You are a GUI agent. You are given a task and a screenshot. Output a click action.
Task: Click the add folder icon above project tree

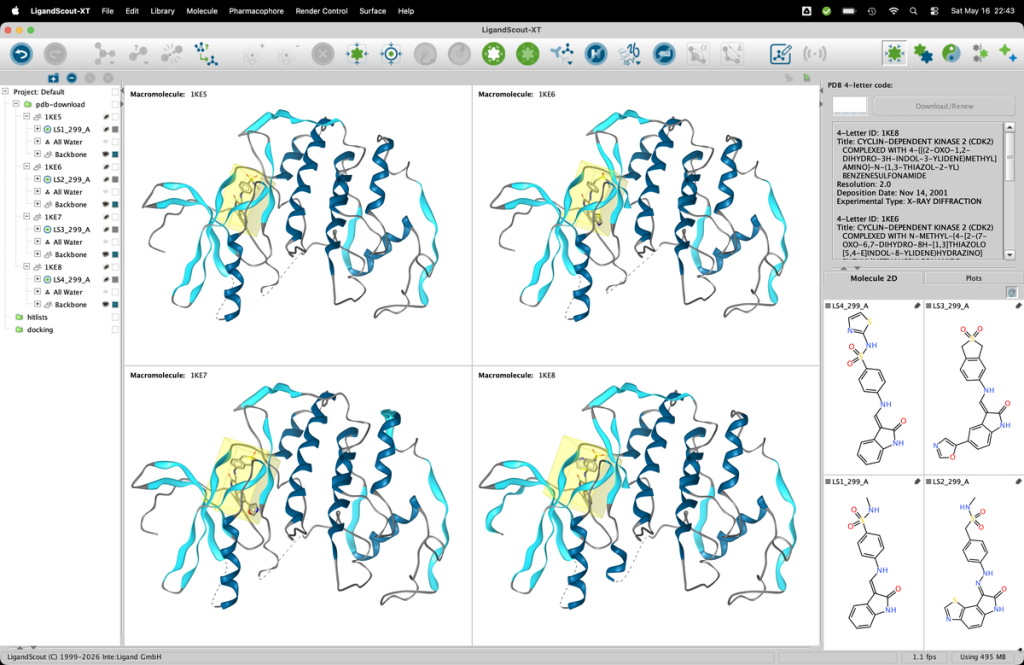tap(54, 78)
